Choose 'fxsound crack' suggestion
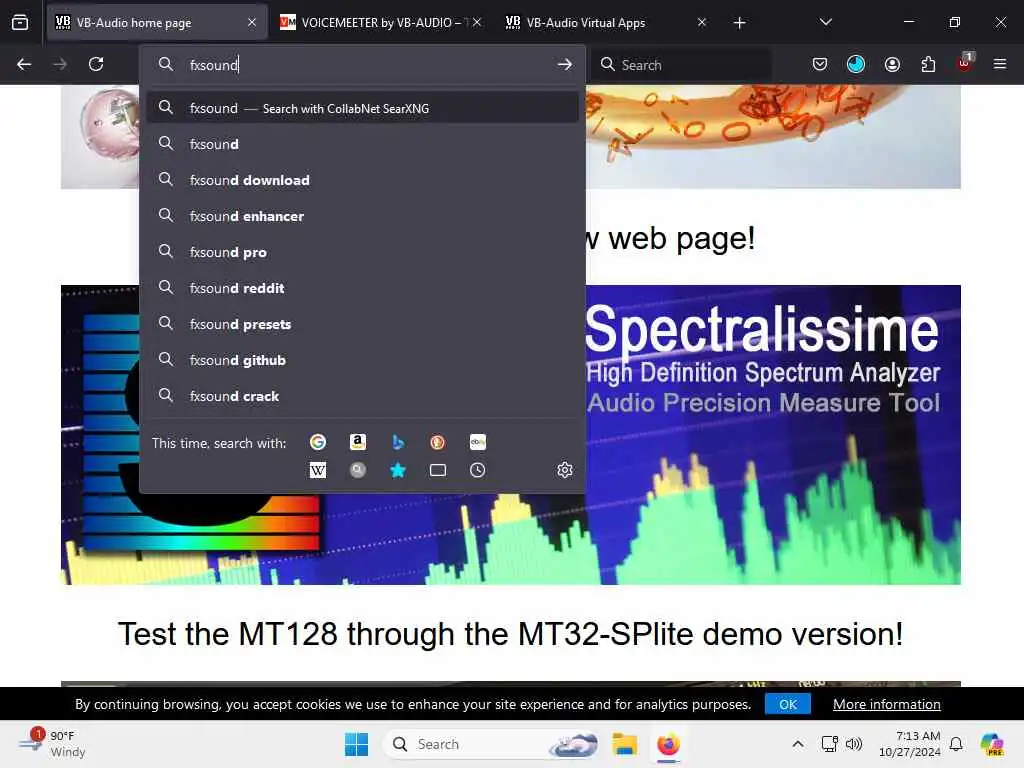 pyautogui.click(x=362, y=396)
